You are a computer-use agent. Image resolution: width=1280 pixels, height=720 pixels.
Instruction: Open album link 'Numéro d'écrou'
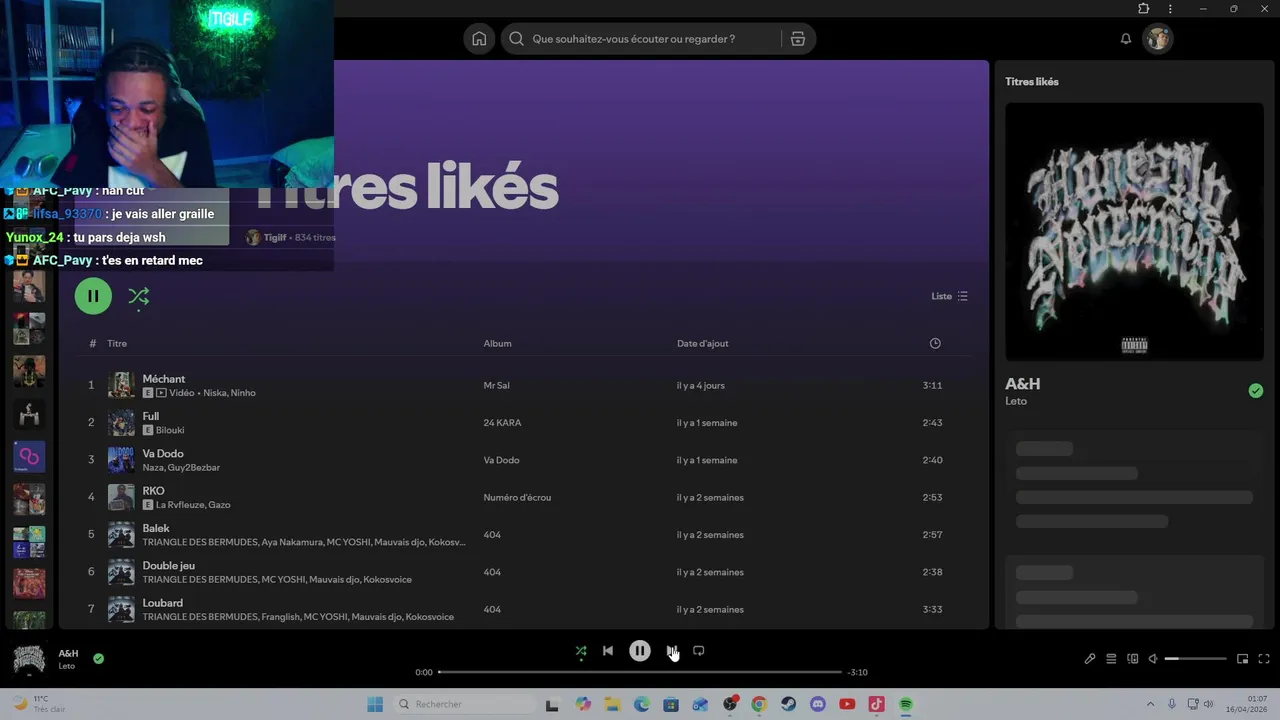point(517,497)
